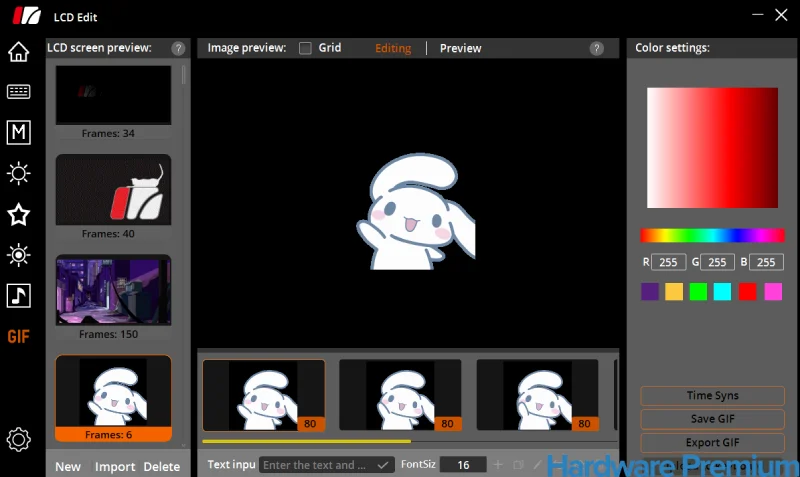Click the Save GIF button
800x477 pixels.
click(712, 419)
